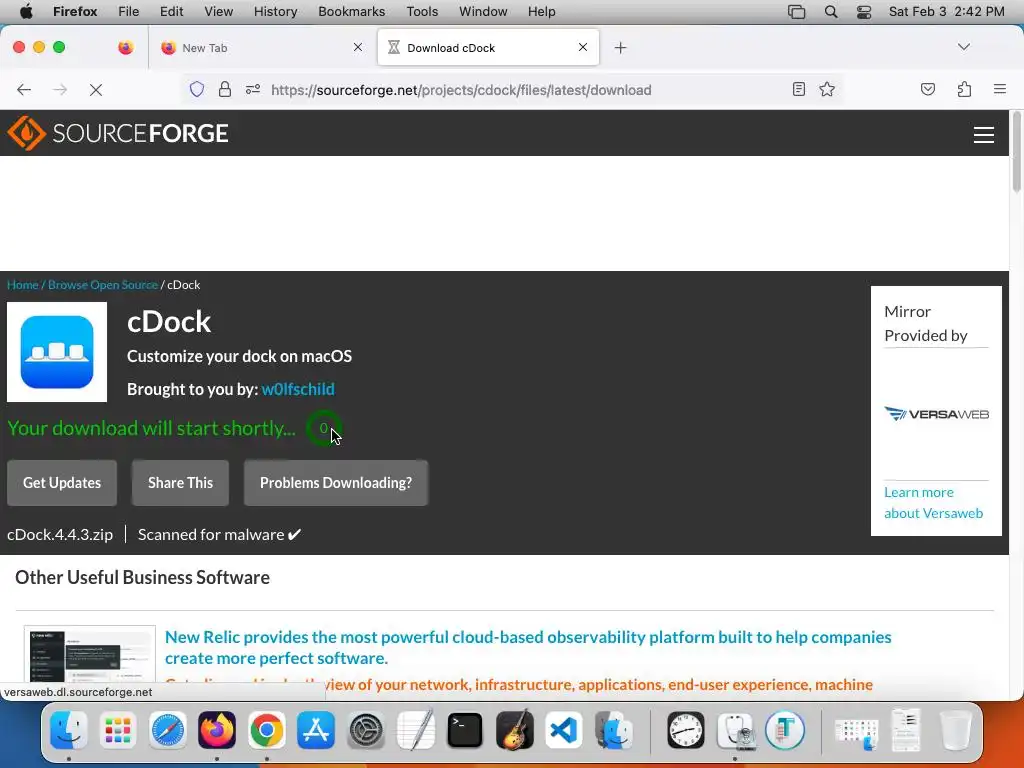Open the Tools menu

(422, 12)
